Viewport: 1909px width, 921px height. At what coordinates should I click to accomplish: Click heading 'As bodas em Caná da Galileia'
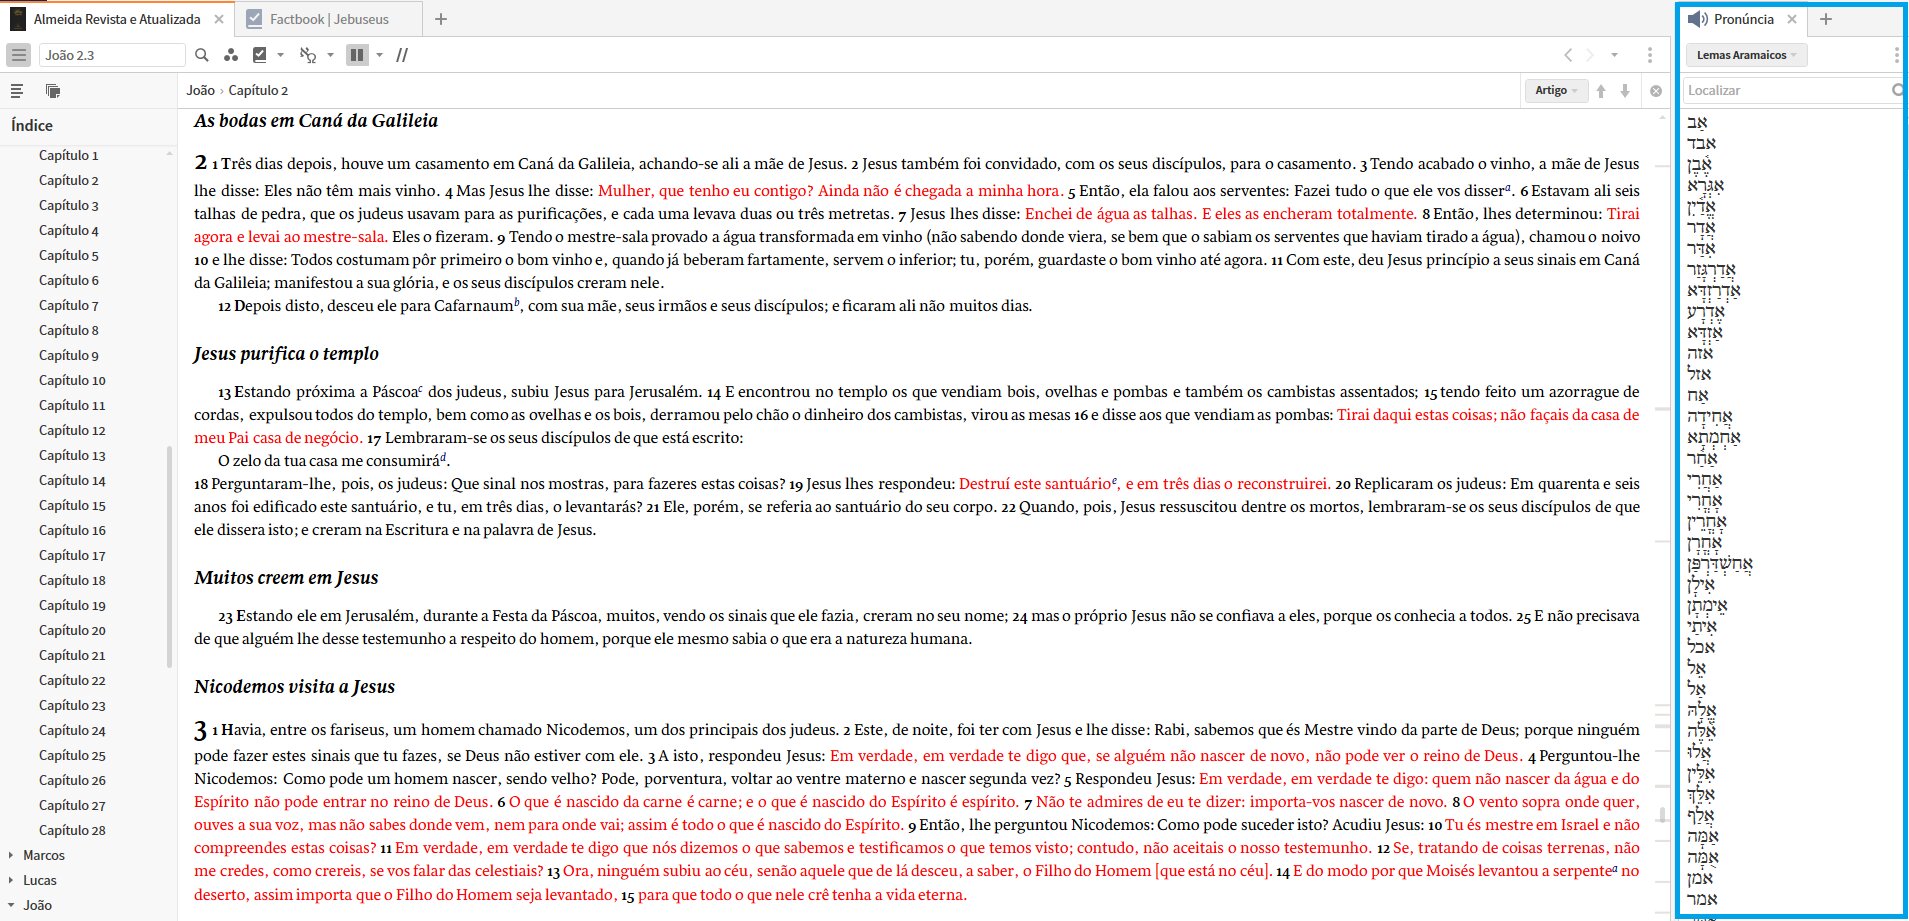pyautogui.click(x=316, y=121)
